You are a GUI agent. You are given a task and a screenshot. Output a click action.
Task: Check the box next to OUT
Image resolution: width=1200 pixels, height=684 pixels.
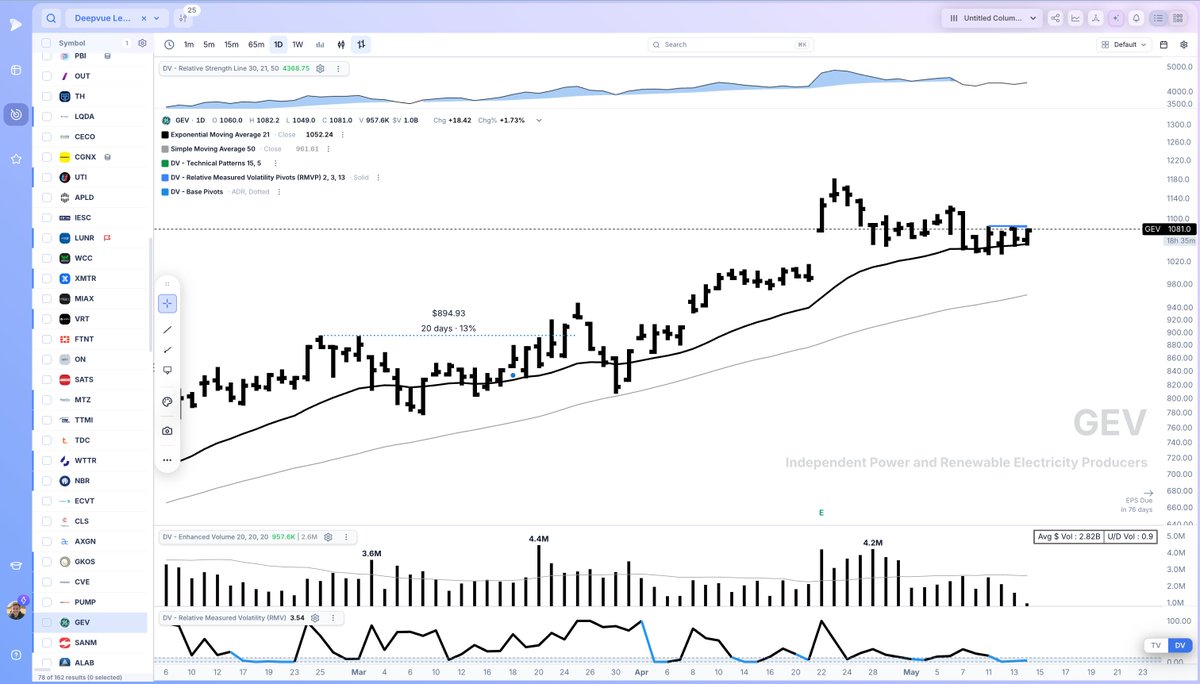coord(46,76)
